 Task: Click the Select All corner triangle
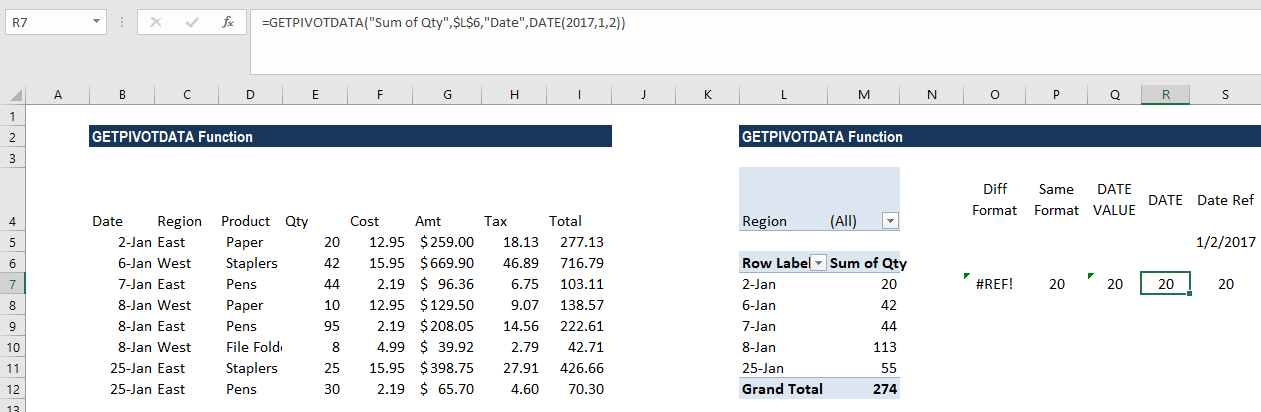[x=12, y=95]
